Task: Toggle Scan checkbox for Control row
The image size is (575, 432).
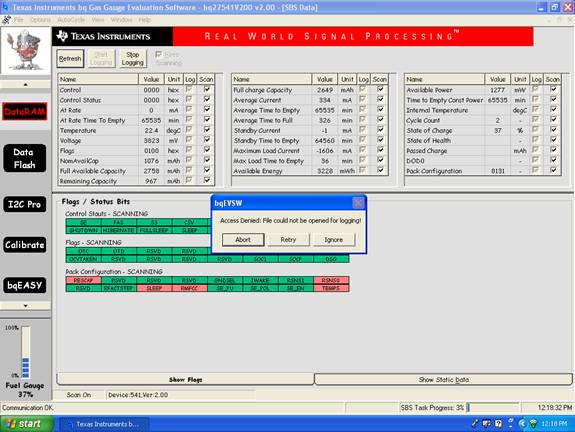Action: (x=207, y=89)
